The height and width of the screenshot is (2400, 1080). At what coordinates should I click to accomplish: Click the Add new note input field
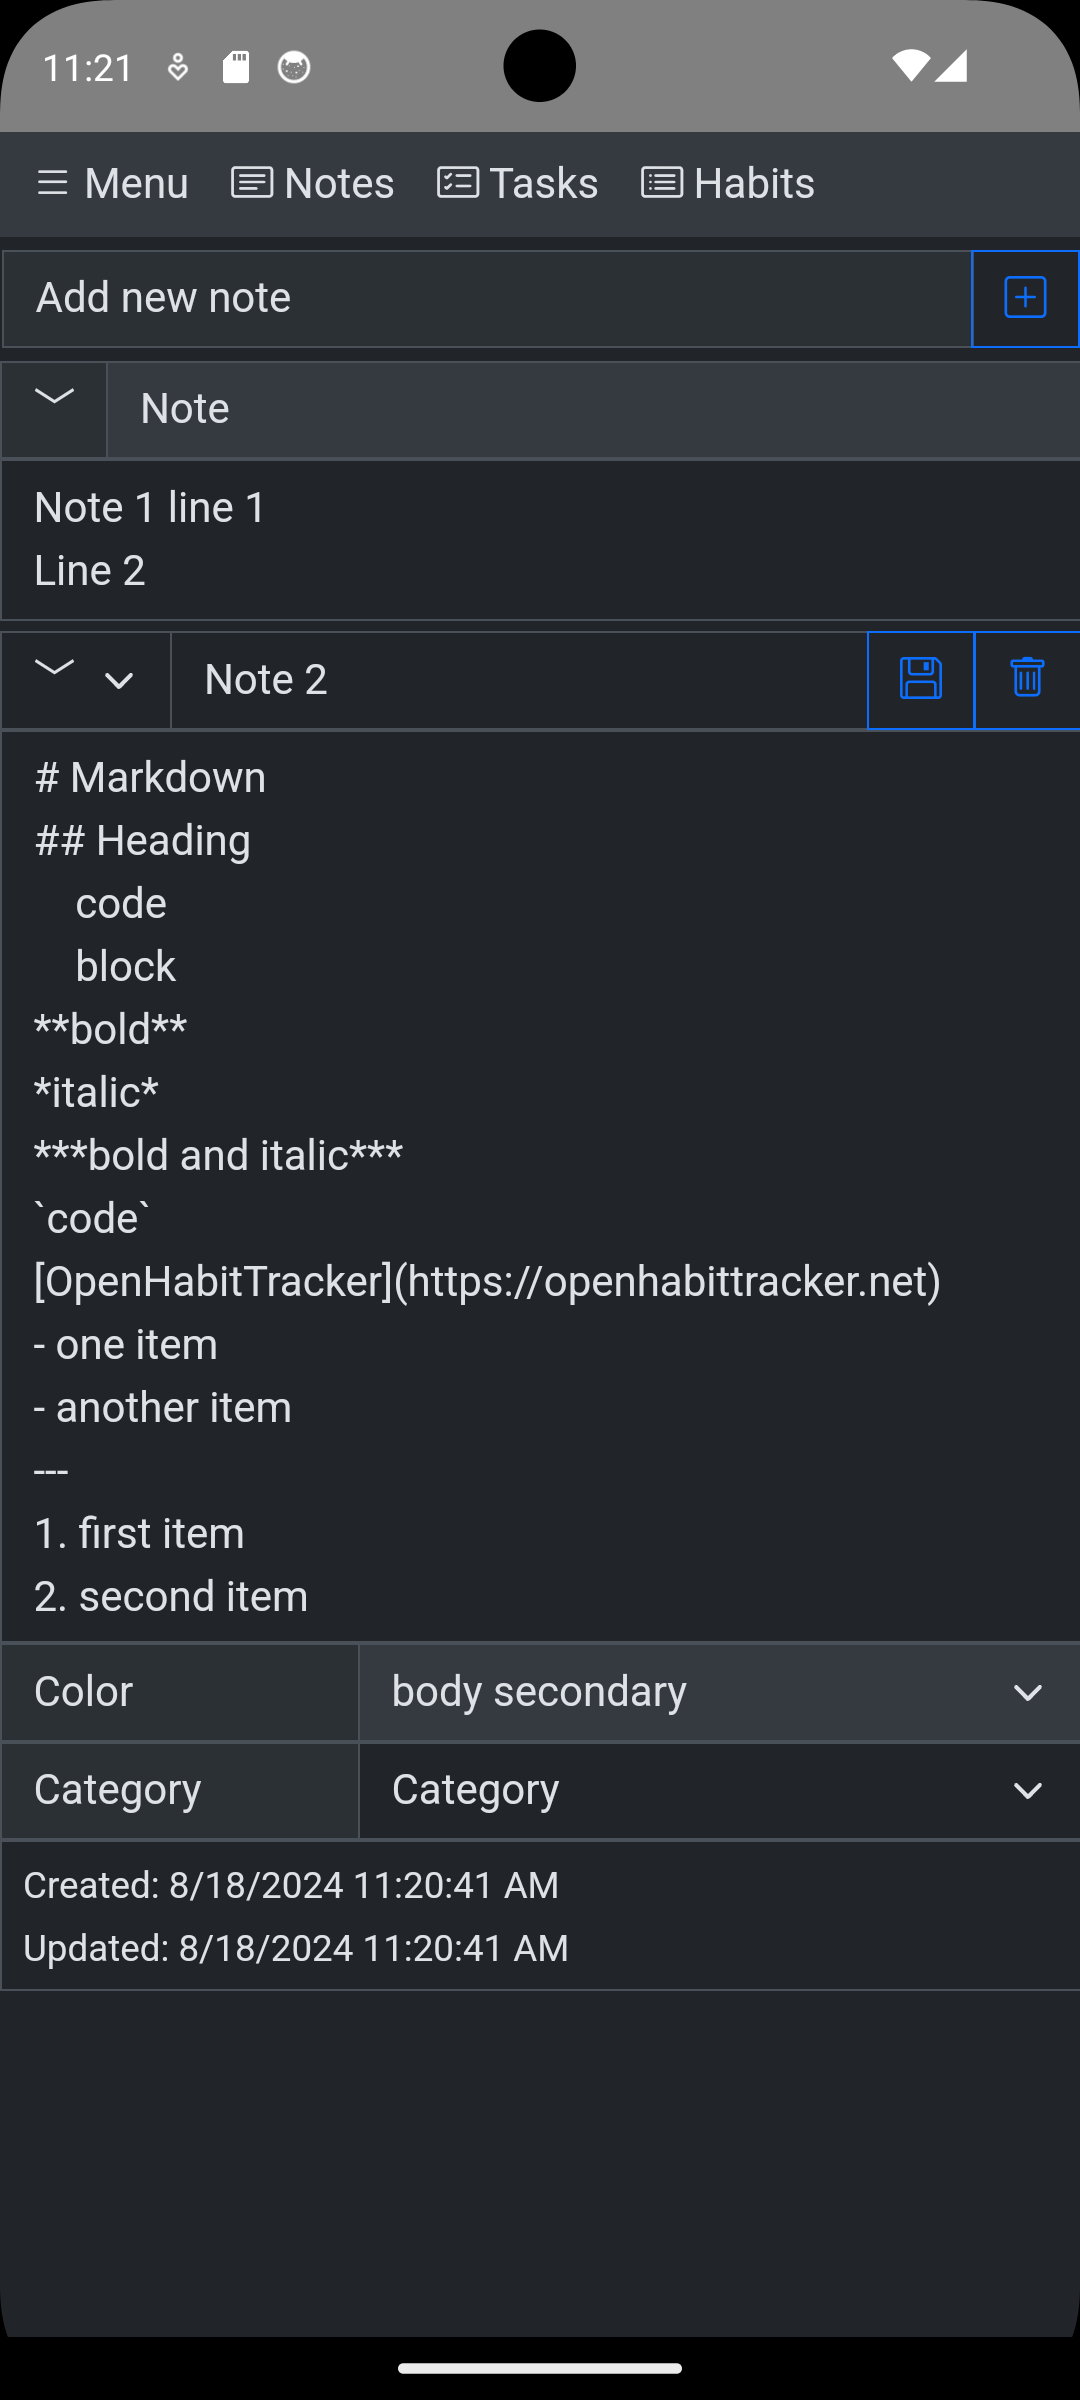tap(487, 298)
